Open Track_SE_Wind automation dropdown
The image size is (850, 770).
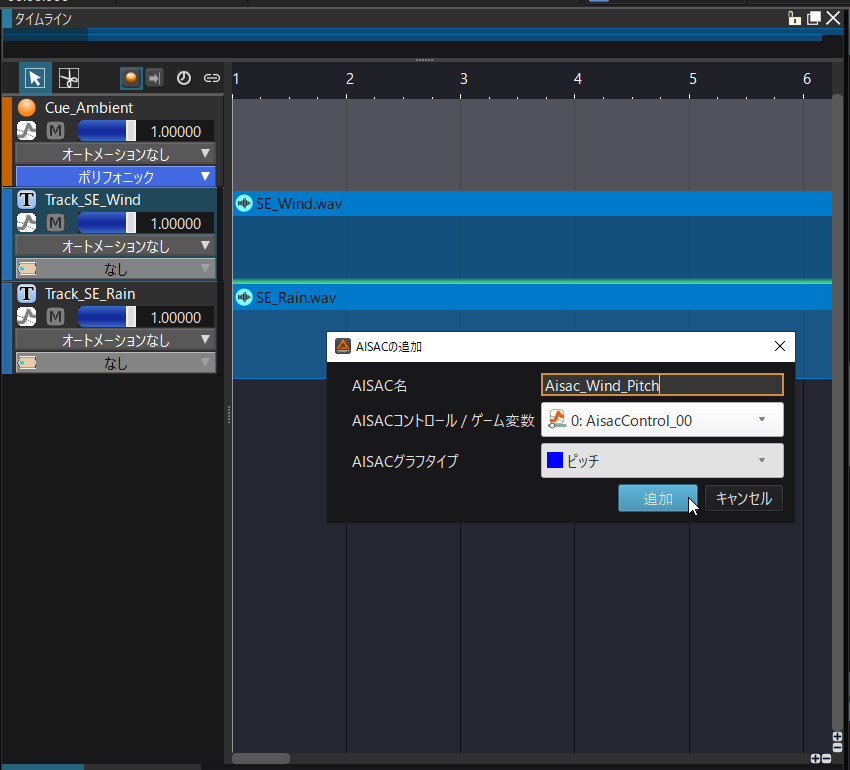coord(115,246)
